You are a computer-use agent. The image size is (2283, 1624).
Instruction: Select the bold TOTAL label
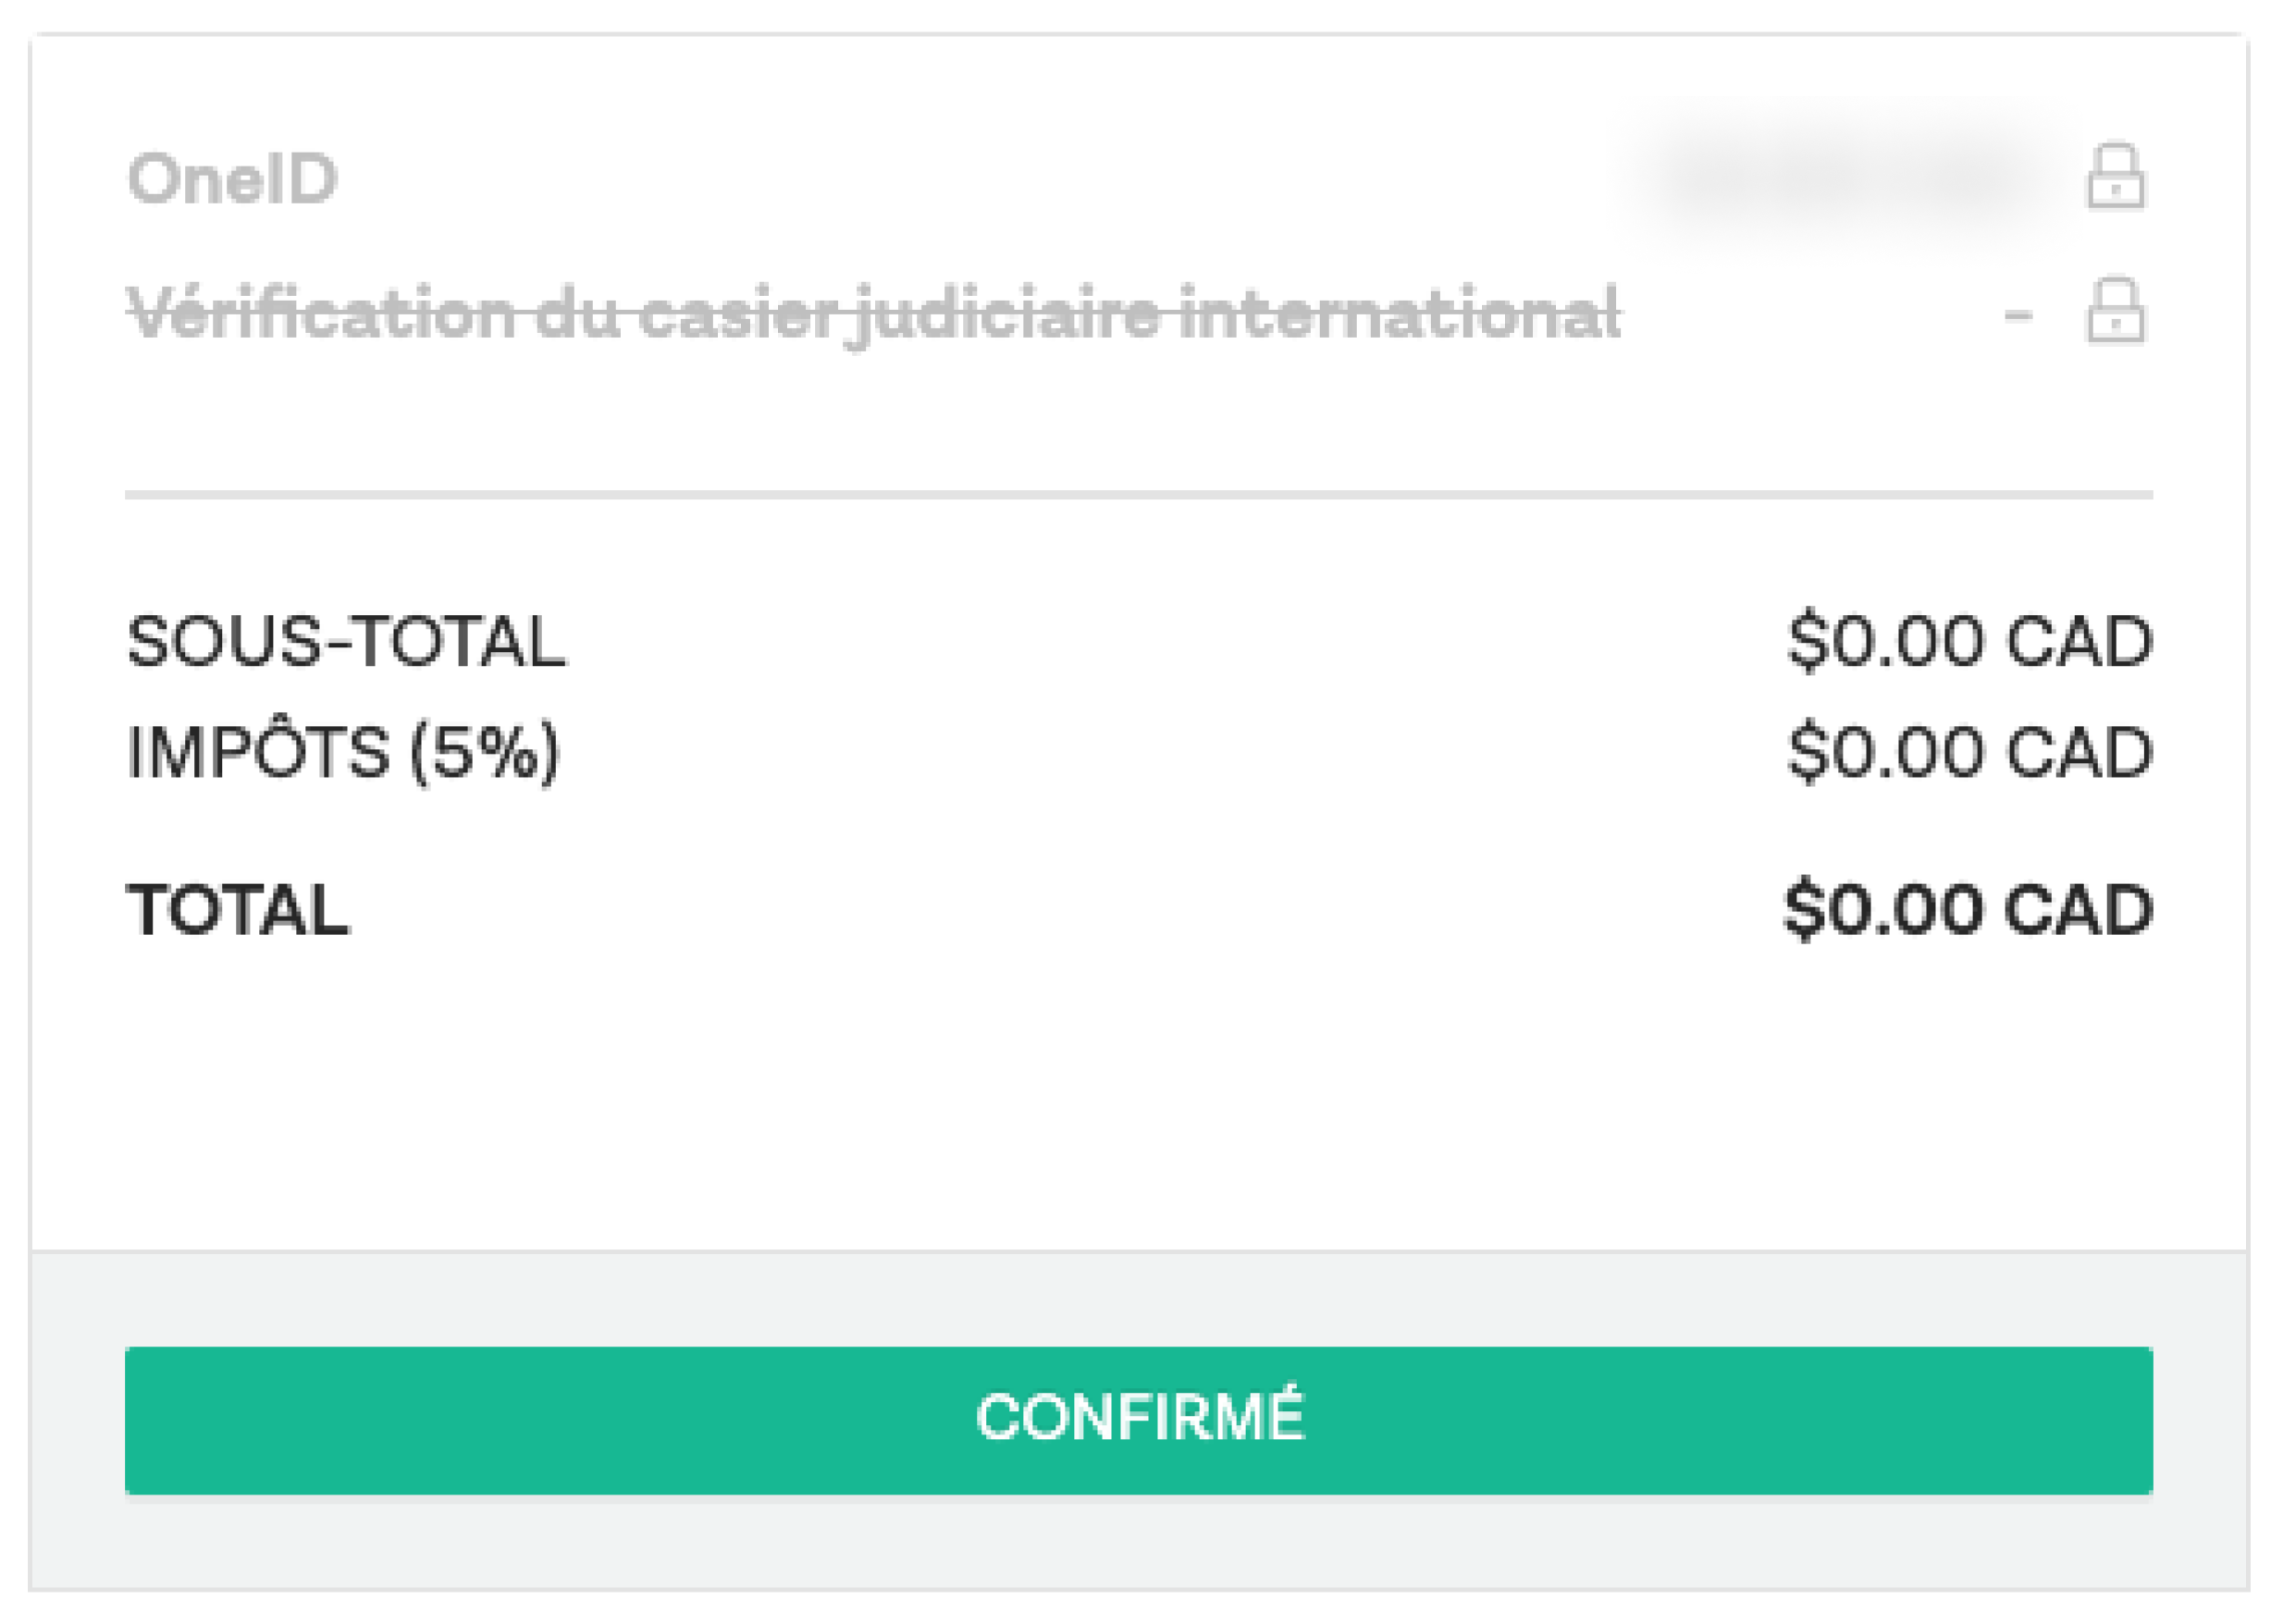click(238, 910)
